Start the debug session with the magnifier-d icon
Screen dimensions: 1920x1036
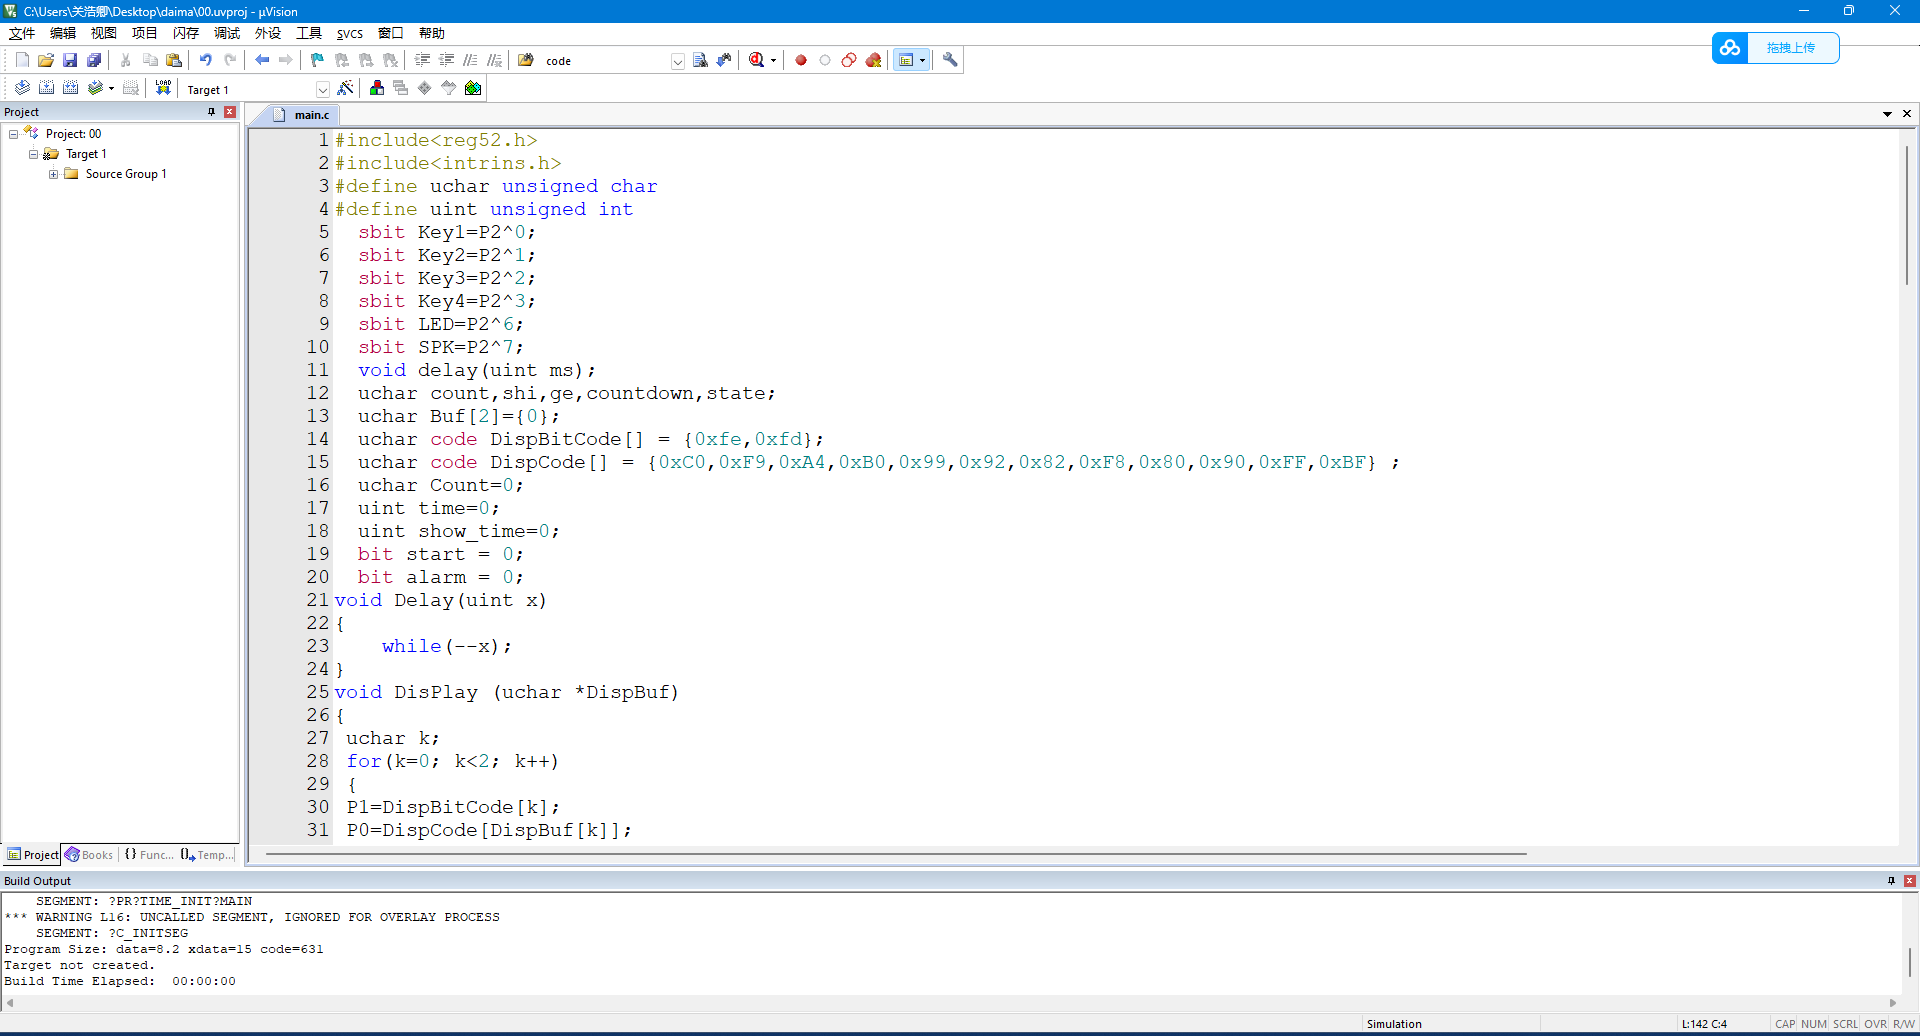coord(757,60)
